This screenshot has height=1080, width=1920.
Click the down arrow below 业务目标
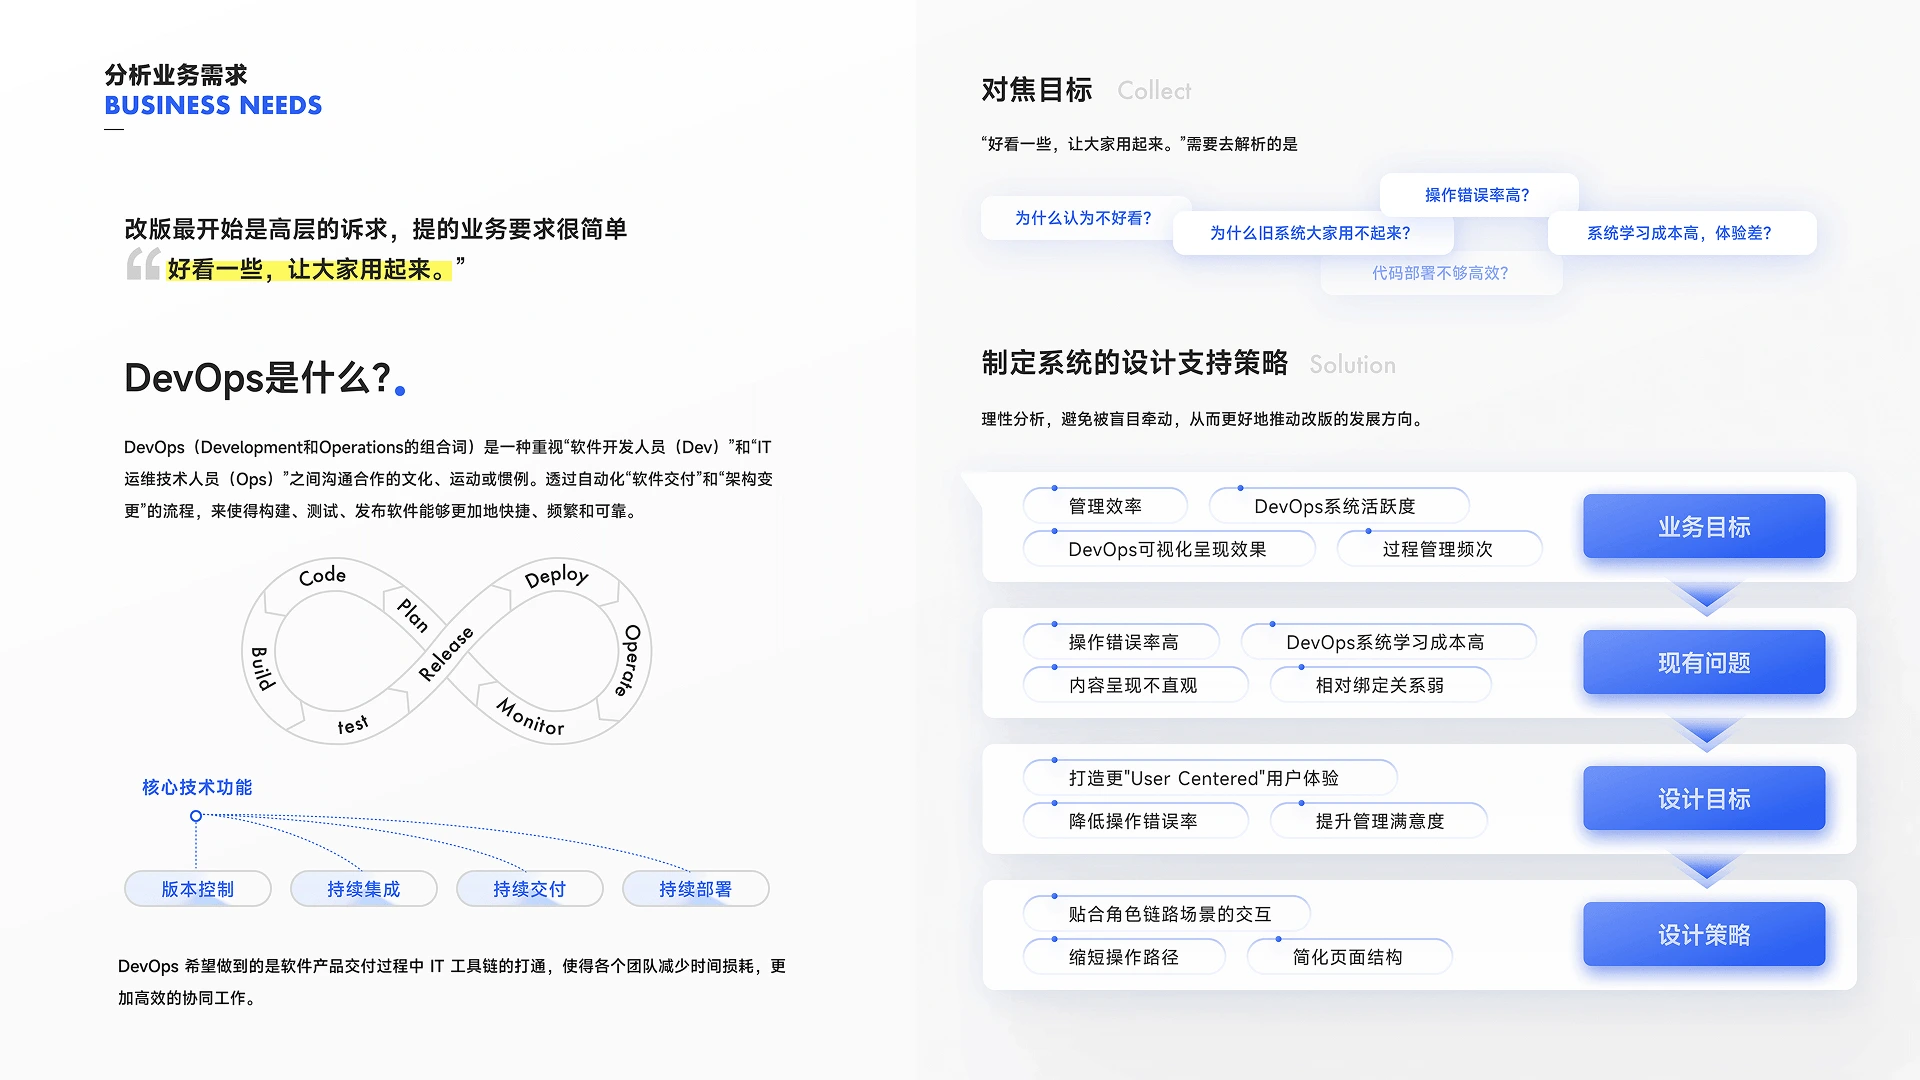click(x=1706, y=598)
